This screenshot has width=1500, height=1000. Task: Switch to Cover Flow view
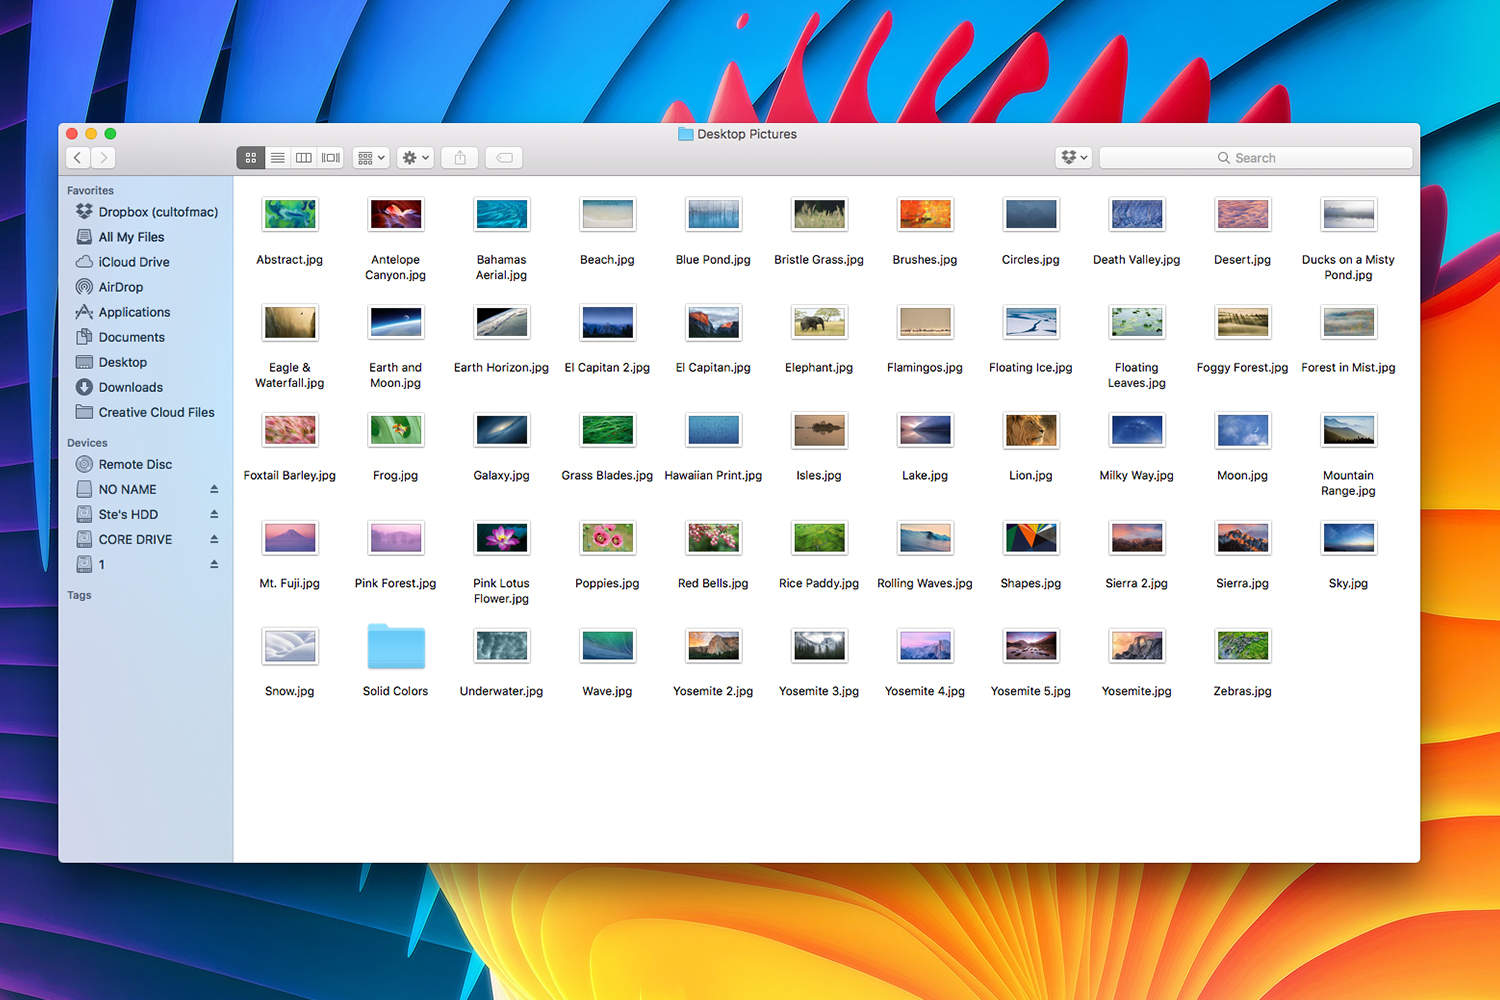(x=331, y=158)
